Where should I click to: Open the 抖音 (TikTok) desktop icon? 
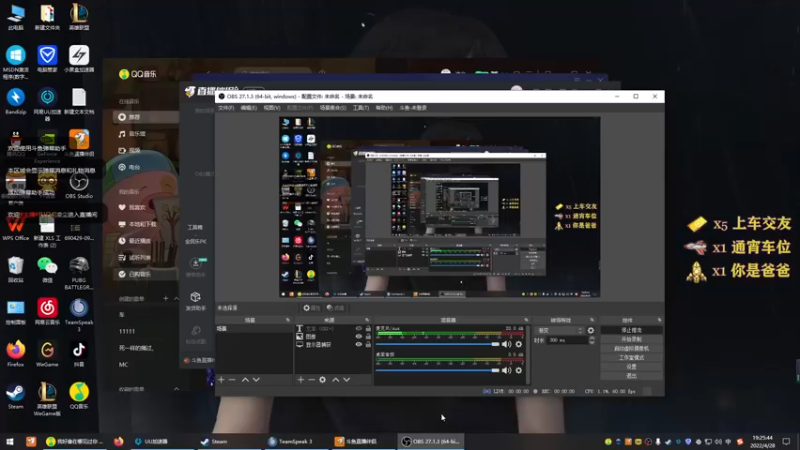(x=79, y=354)
